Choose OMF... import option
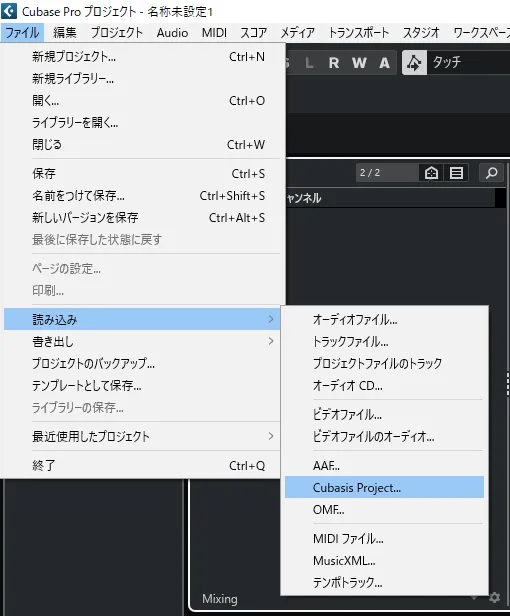510x616 pixels. tap(384, 510)
